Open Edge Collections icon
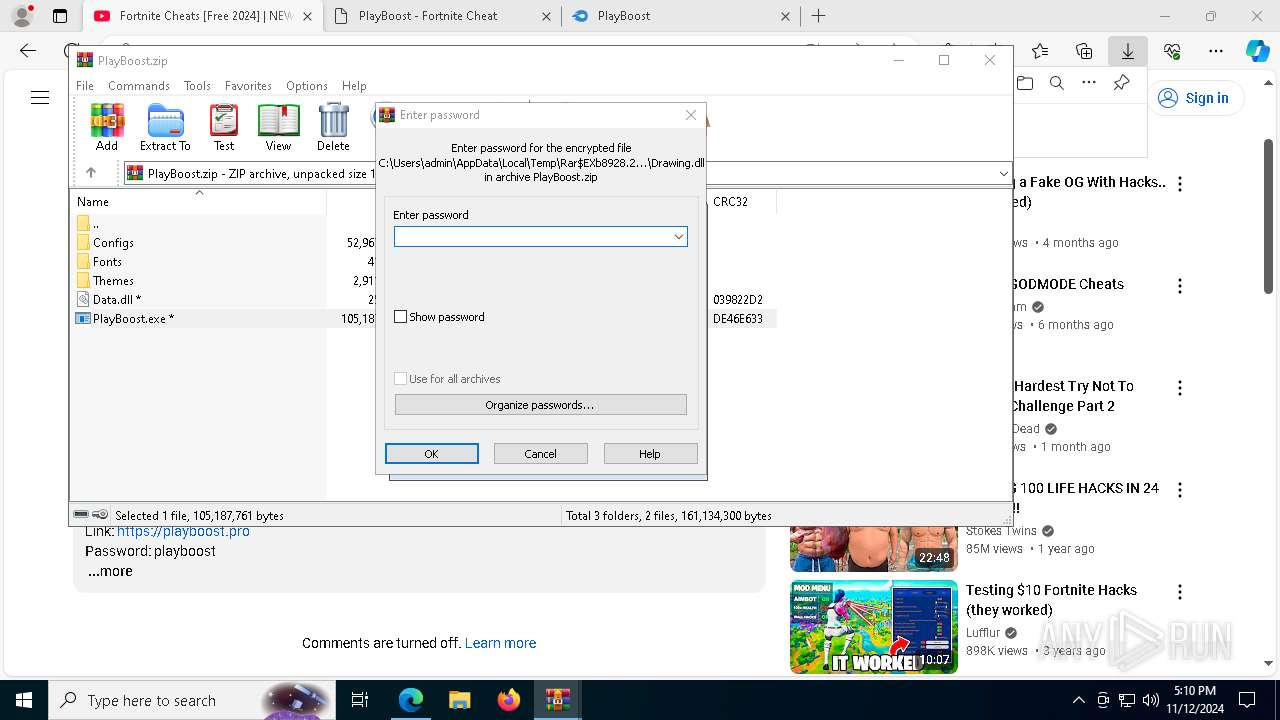Image resolution: width=1280 pixels, height=720 pixels. (x=1084, y=51)
